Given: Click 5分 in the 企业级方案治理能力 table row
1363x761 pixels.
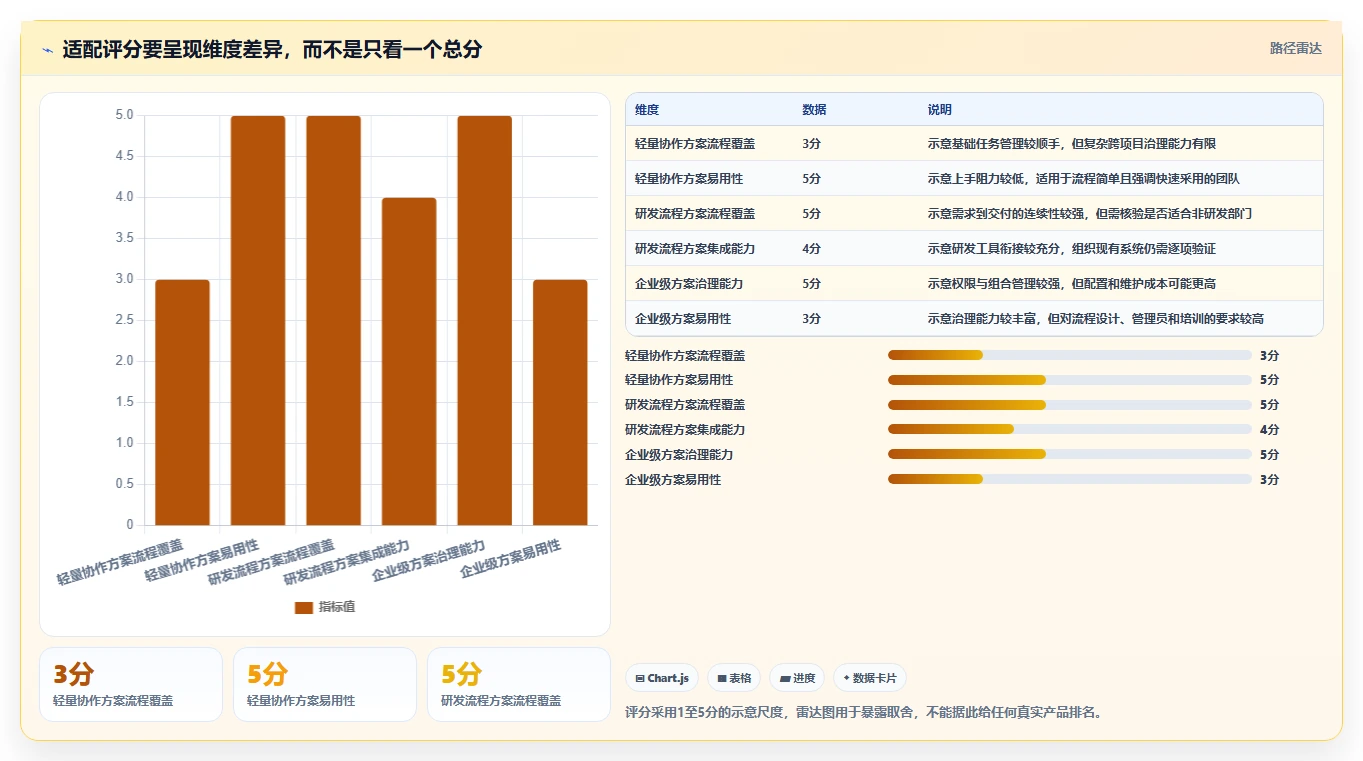Looking at the screenshot, I should pyautogui.click(x=811, y=284).
